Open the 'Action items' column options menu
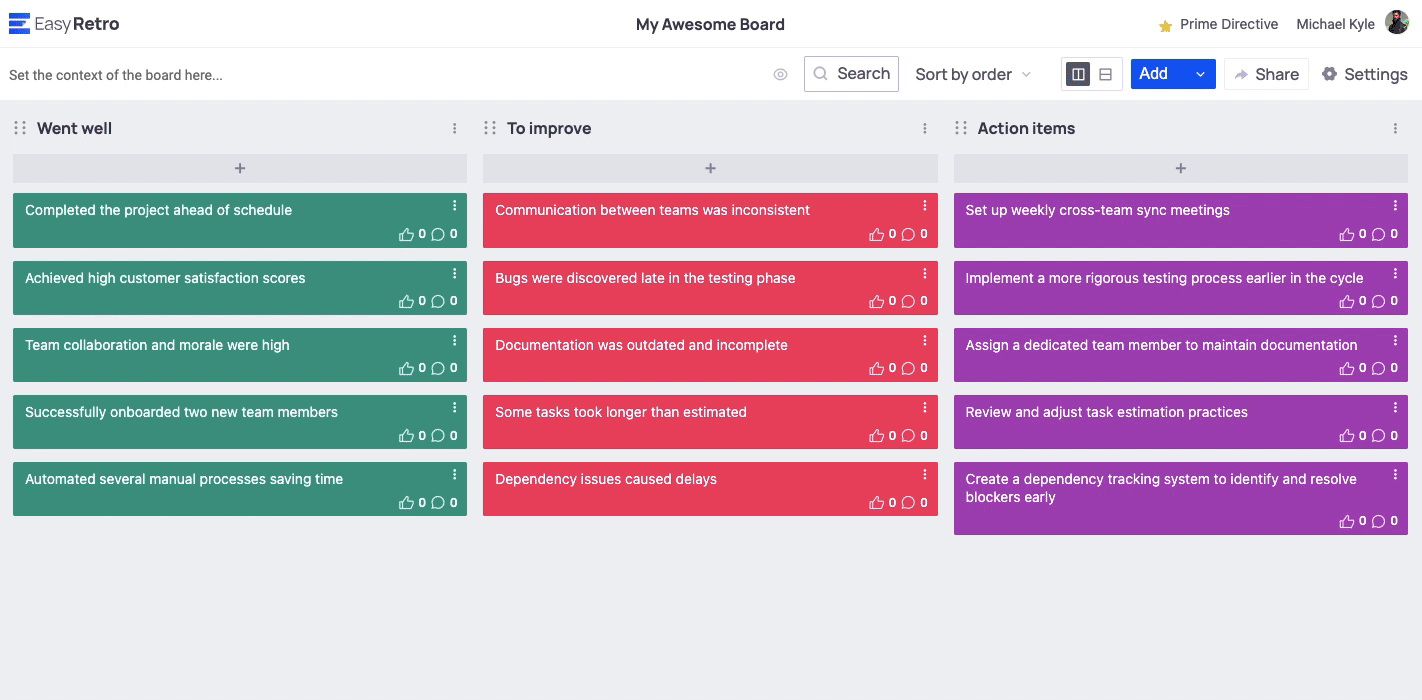The width and height of the screenshot is (1422, 700). coord(1395,129)
